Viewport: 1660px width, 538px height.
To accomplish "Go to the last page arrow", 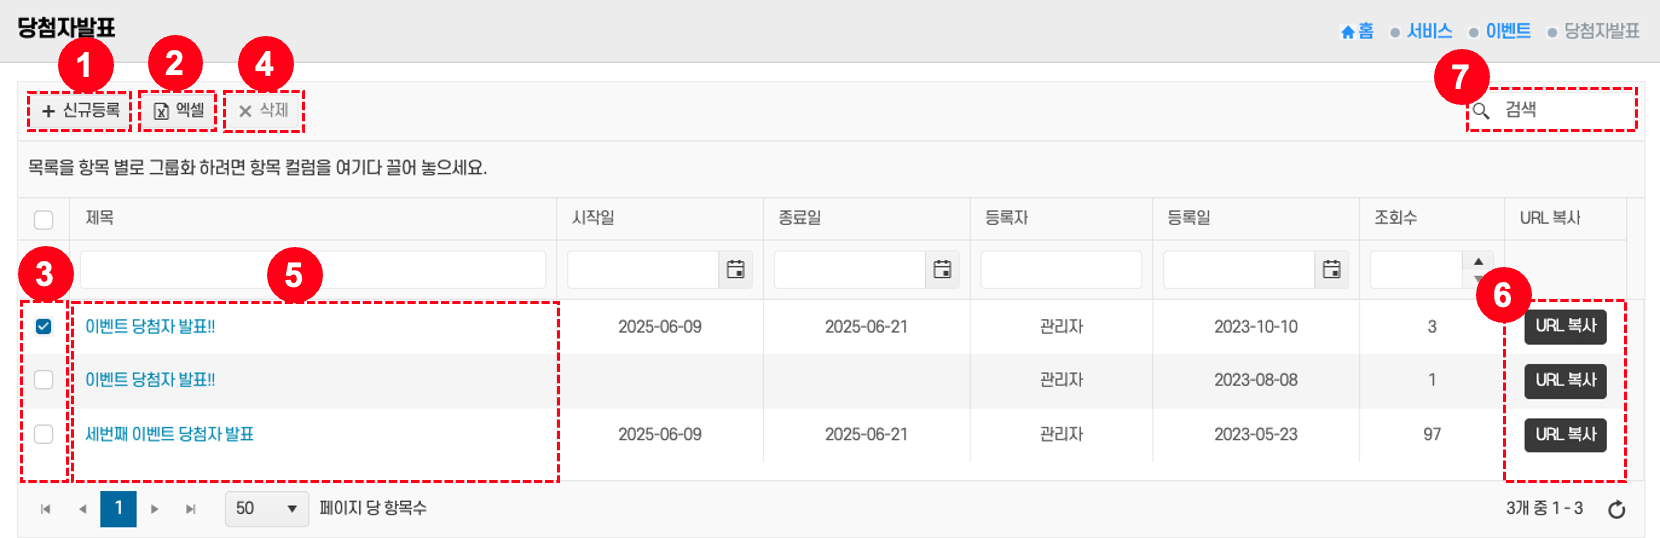I will click(x=190, y=509).
